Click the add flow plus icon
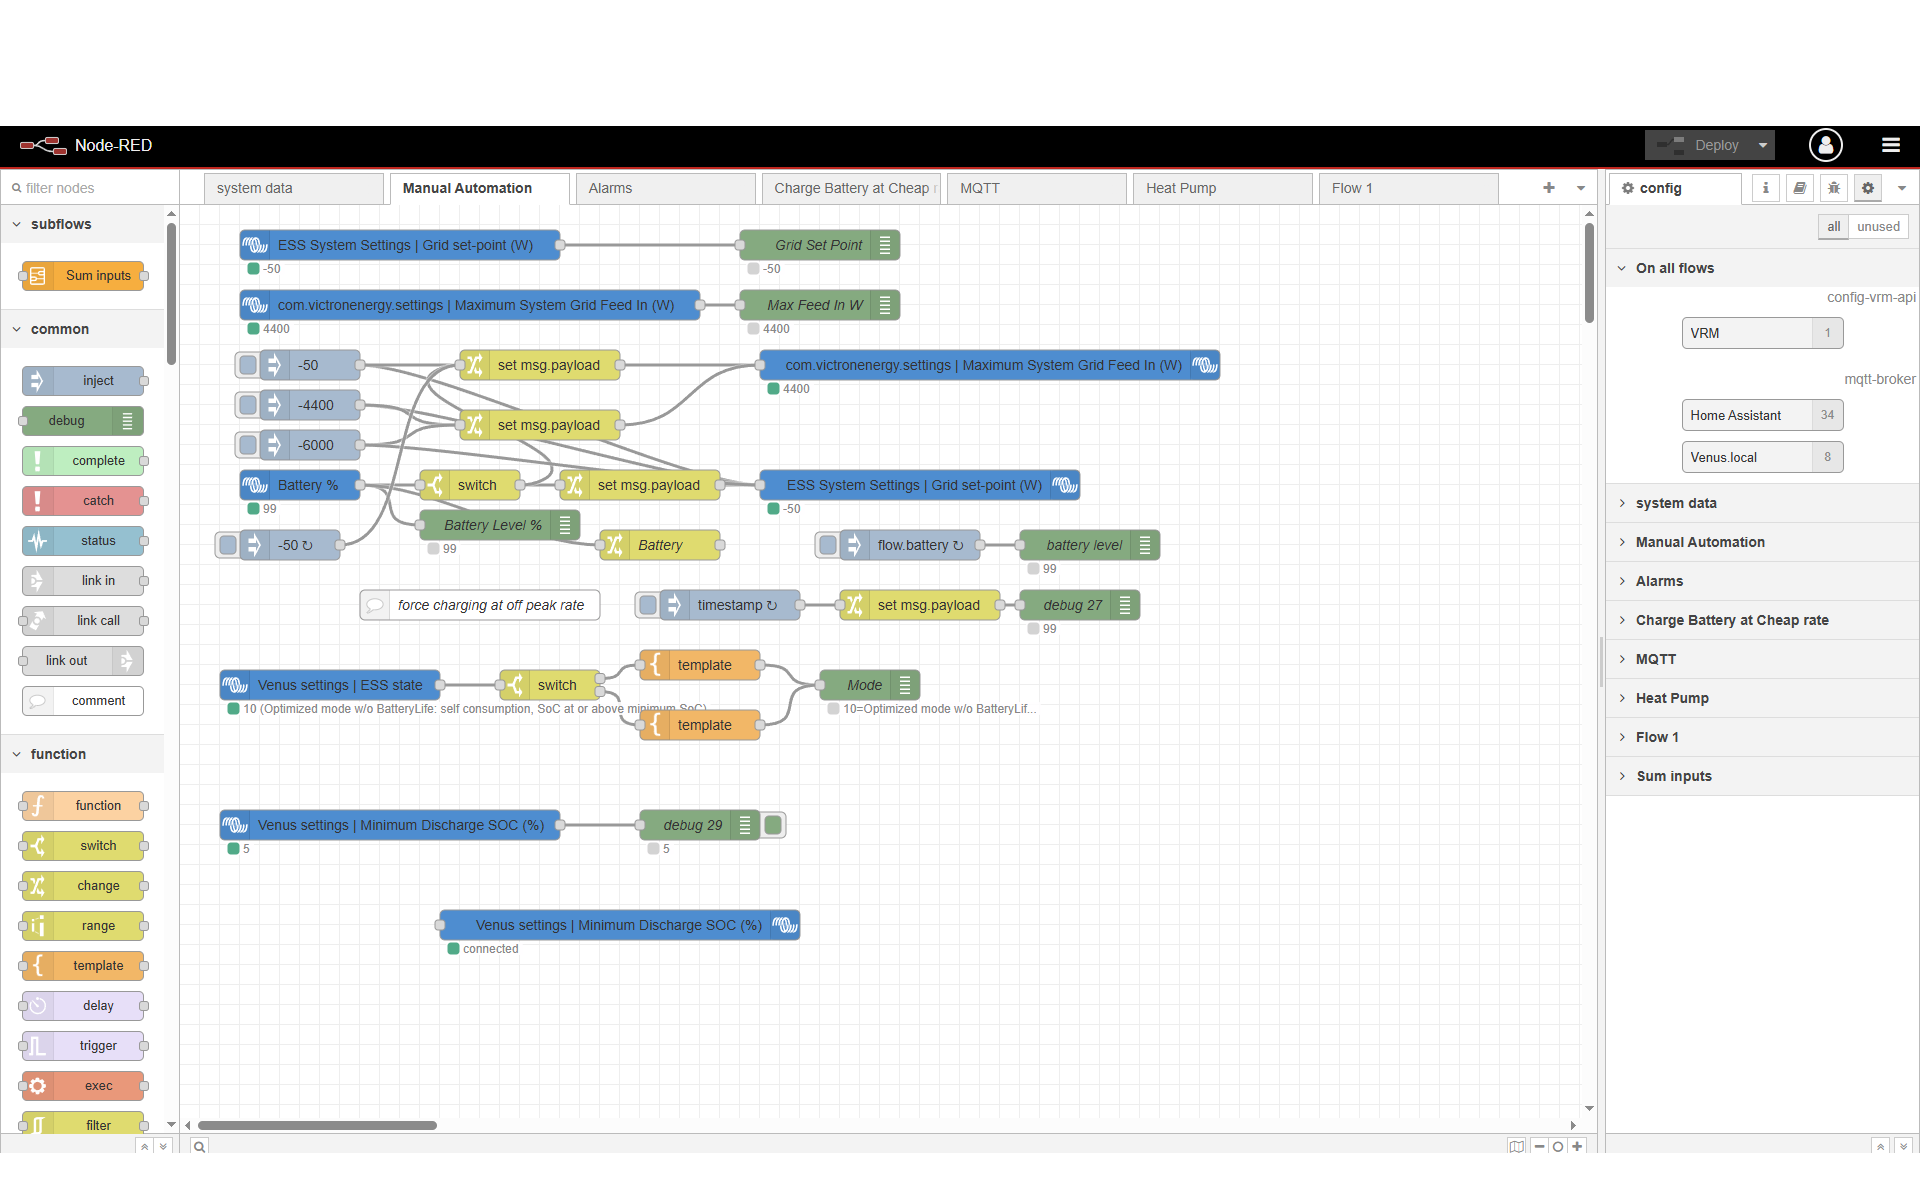The height and width of the screenshot is (1200, 1920). click(x=1548, y=188)
